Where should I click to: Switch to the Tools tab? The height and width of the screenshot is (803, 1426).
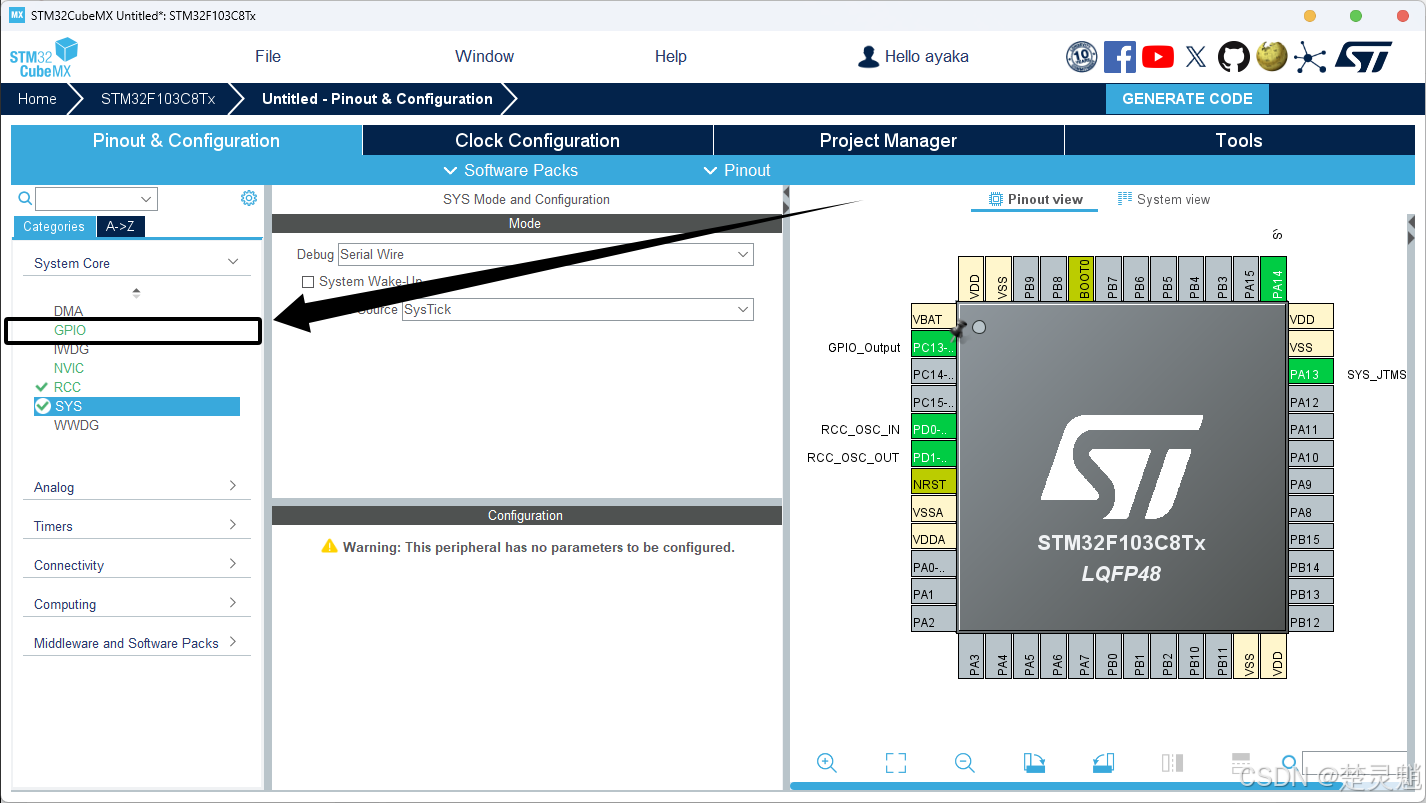(1239, 140)
